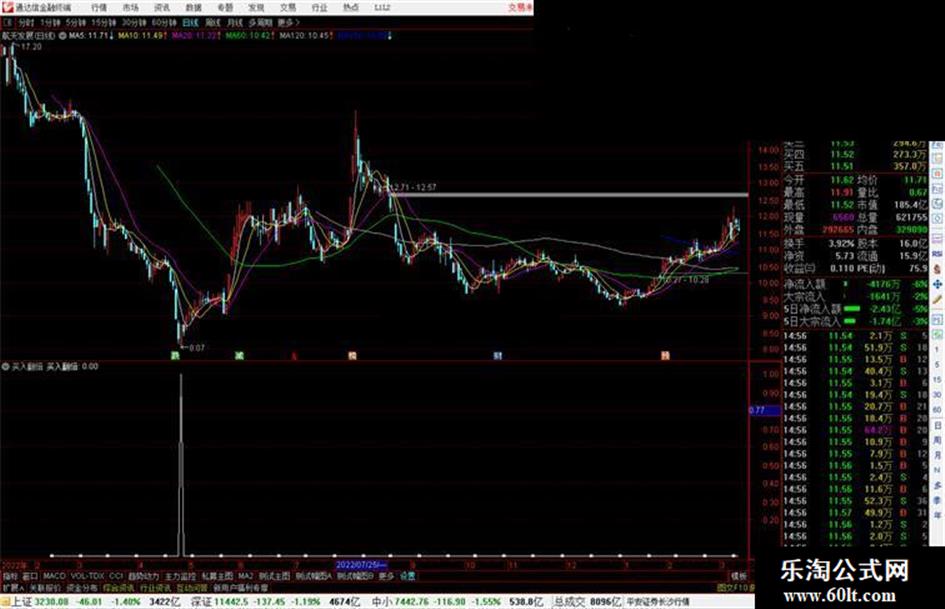The image size is (945, 609).
Task: Click the 2022/07/25 date label on time axis
Action: tap(361, 565)
